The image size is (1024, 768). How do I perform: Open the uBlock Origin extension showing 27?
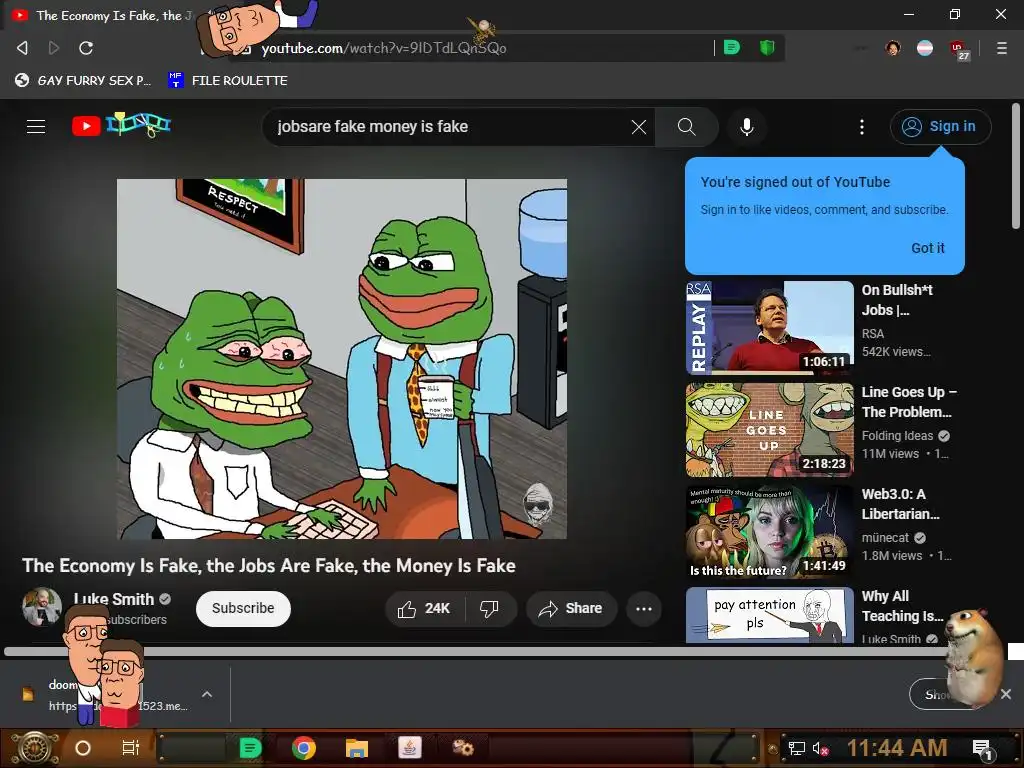pos(959,49)
